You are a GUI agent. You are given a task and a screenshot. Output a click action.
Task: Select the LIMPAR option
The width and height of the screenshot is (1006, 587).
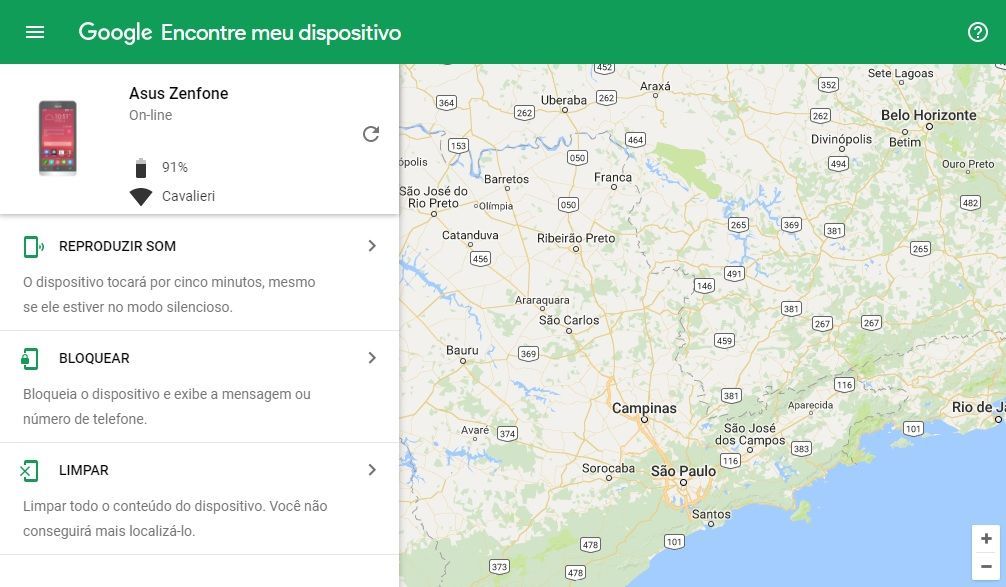(200, 498)
